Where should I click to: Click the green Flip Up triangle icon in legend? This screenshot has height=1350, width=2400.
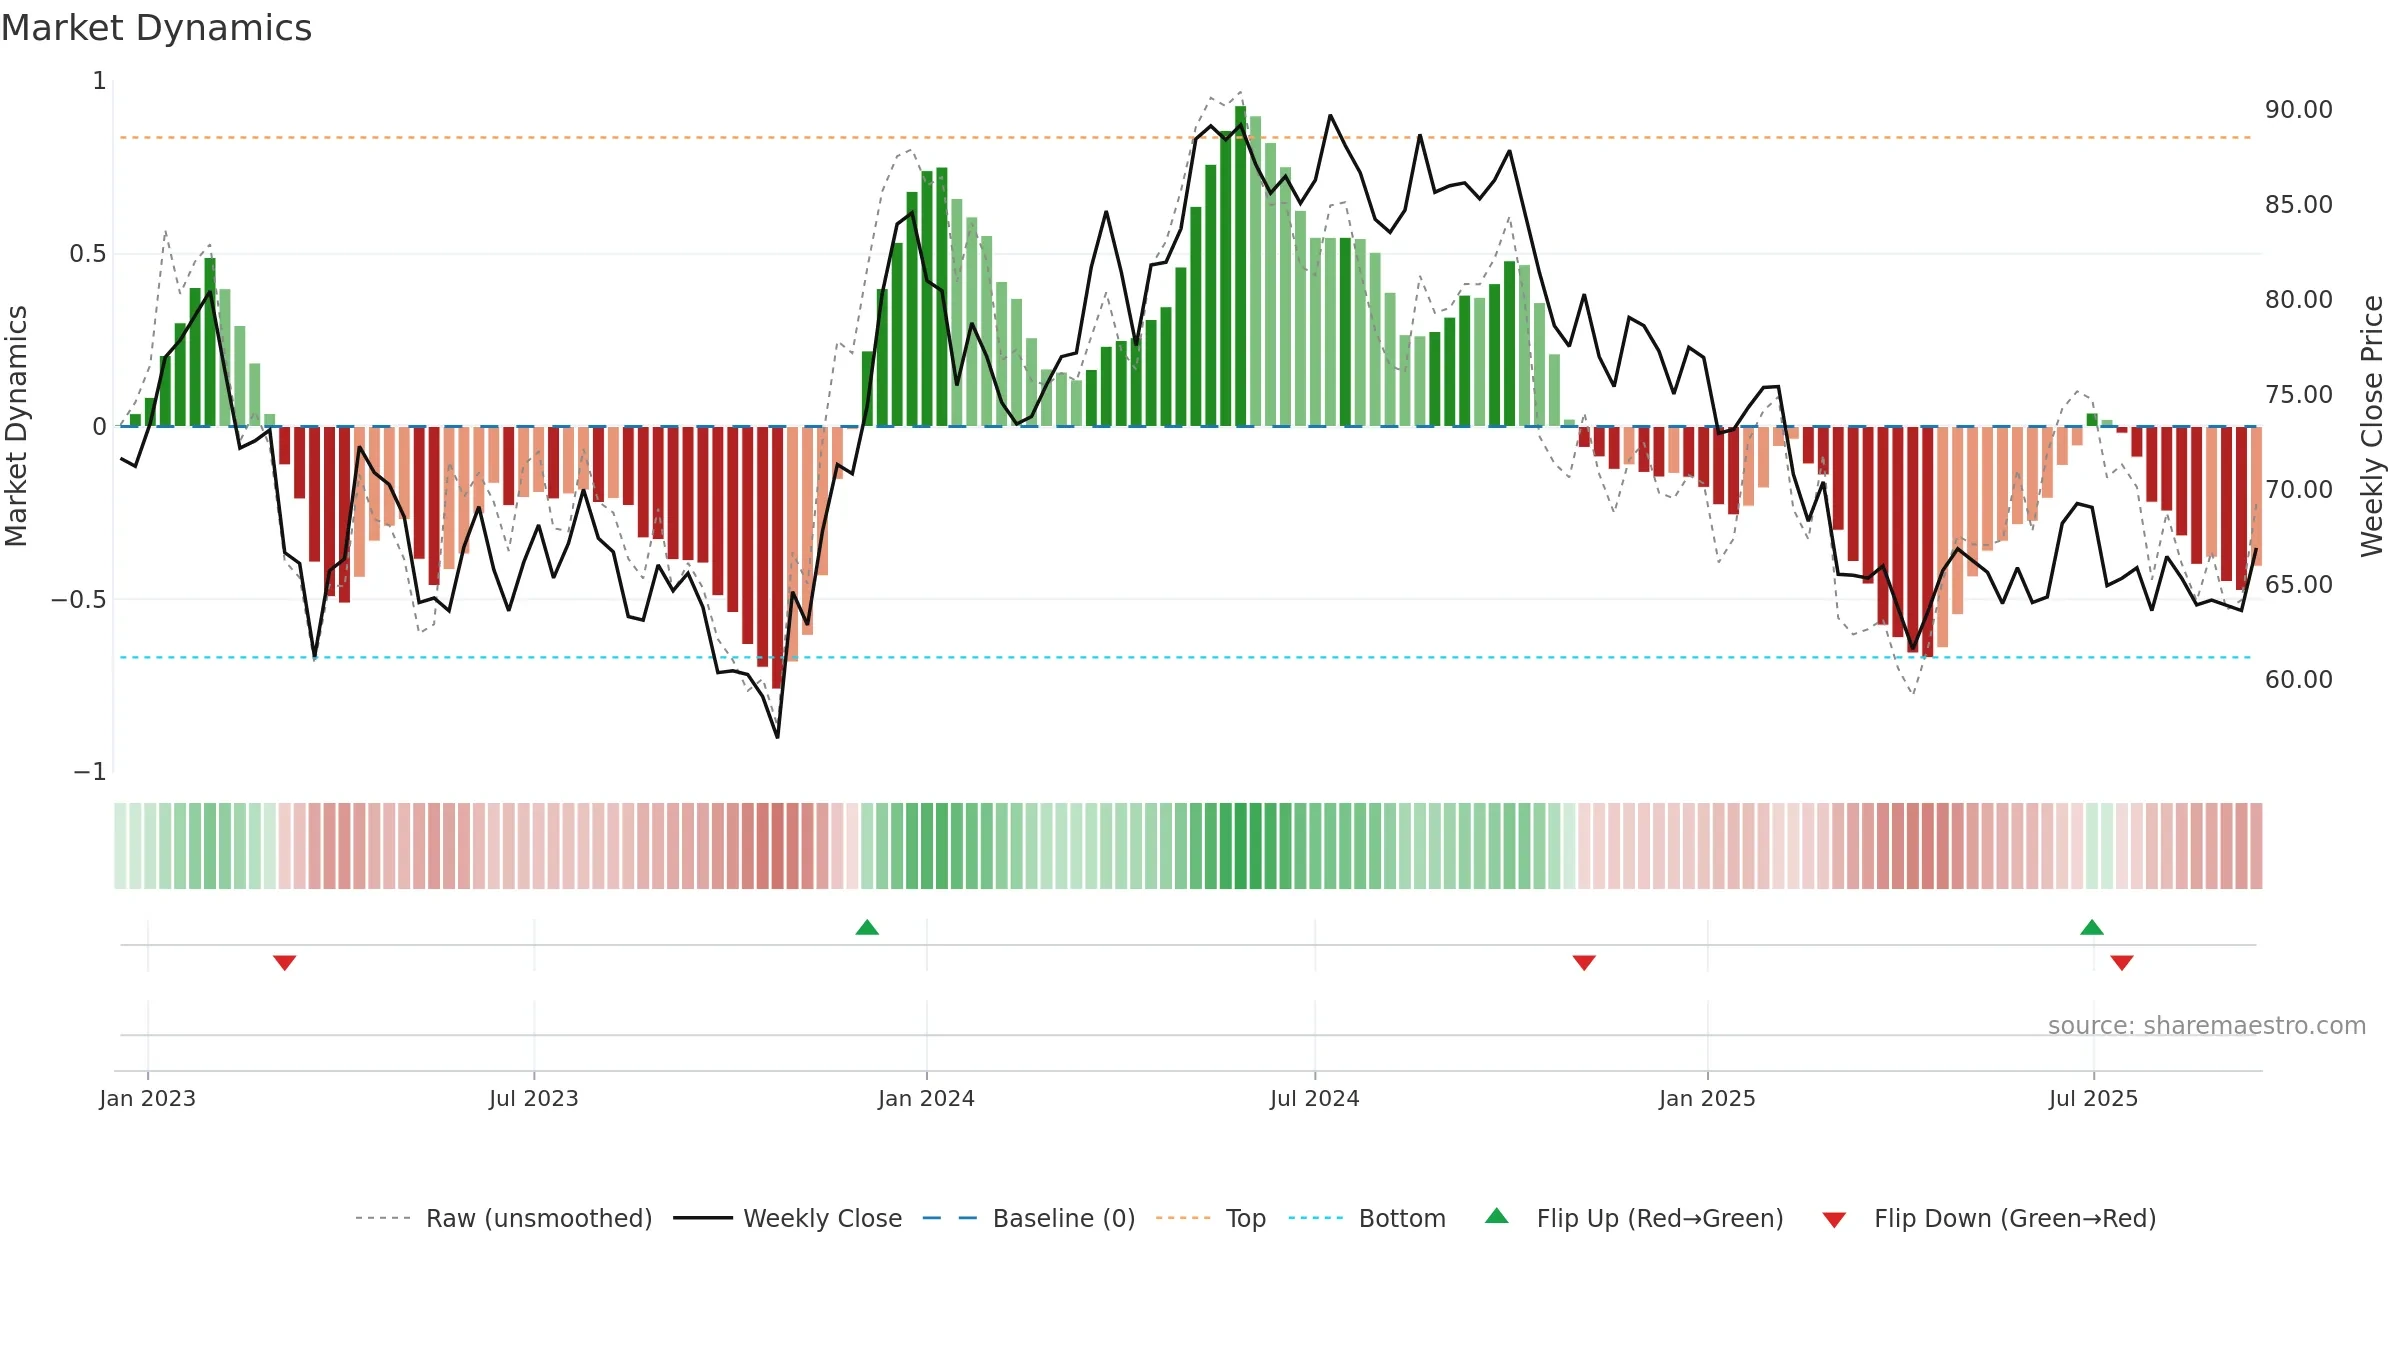pyautogui.click(x=1497, y=1216)
